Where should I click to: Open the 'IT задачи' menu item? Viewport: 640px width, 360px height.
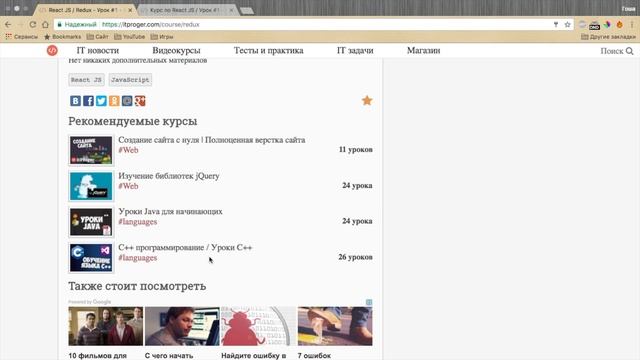click(x=355, y=51)
